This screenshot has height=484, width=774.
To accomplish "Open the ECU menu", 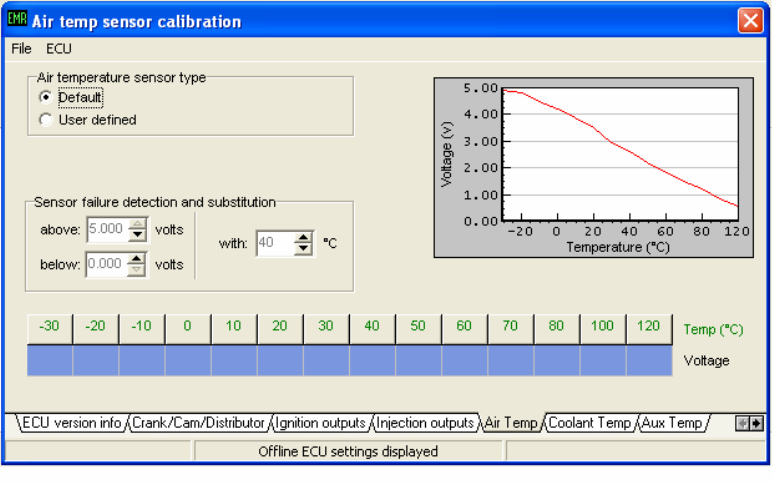I will [x=59, y=49].
